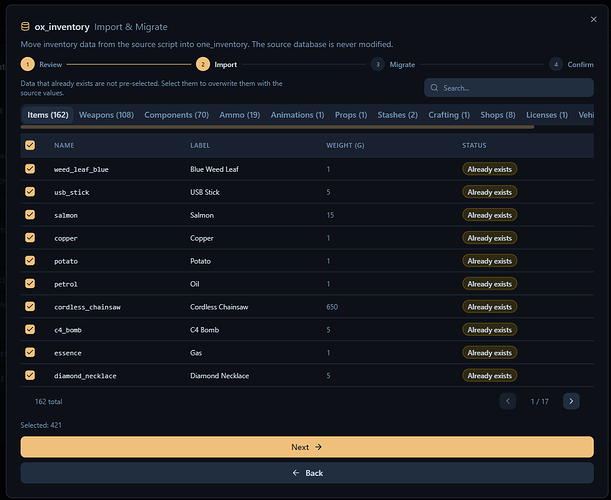
Task: Click the horizontal tabs scrollbar
Action: pos(277,127)
